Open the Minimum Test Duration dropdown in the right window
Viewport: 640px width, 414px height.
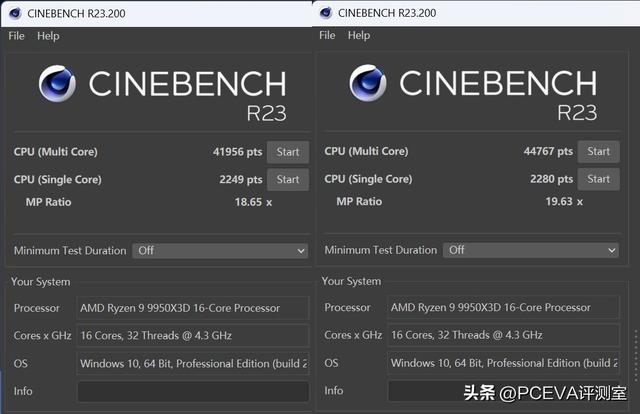point(531,250)
